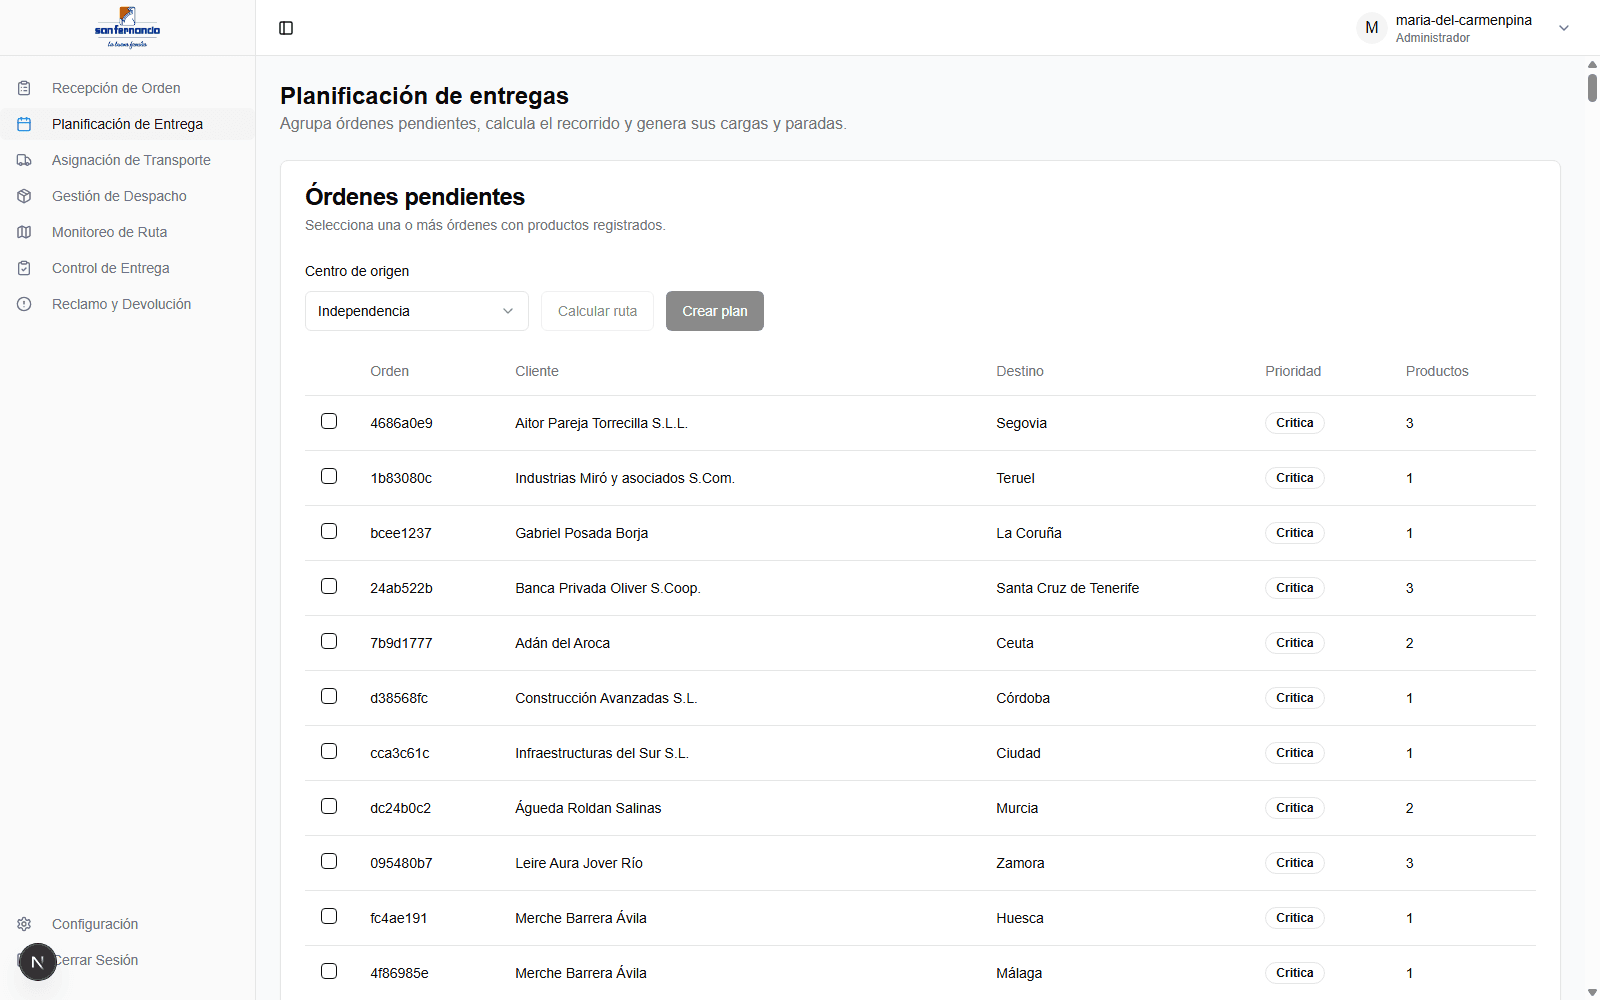Image resolution: width=1600 pixels, height=1000 pixels.
Task: Click the user avatar M
Action: pyautogui.click(x=1372, y=28)
